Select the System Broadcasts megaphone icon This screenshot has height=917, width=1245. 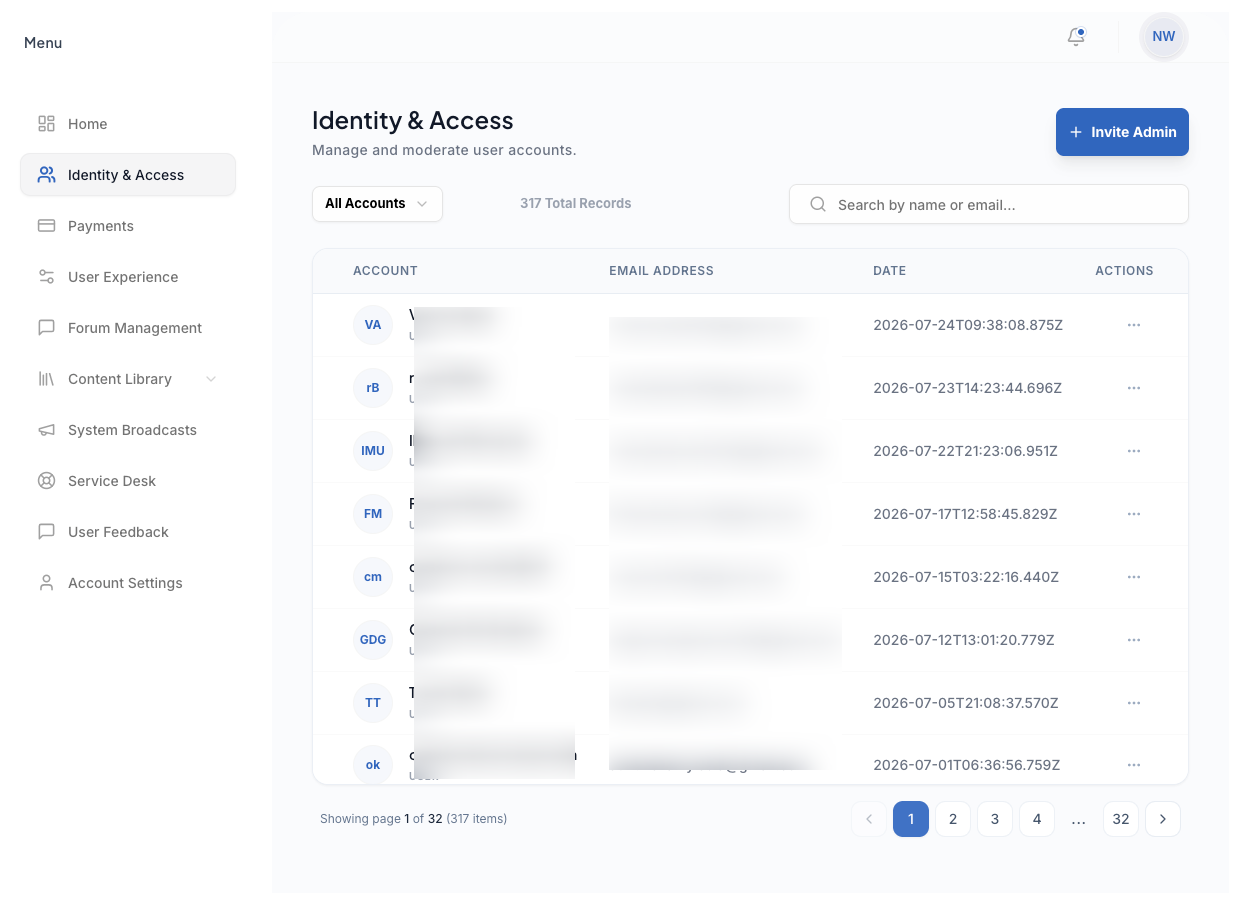point(46,430)
